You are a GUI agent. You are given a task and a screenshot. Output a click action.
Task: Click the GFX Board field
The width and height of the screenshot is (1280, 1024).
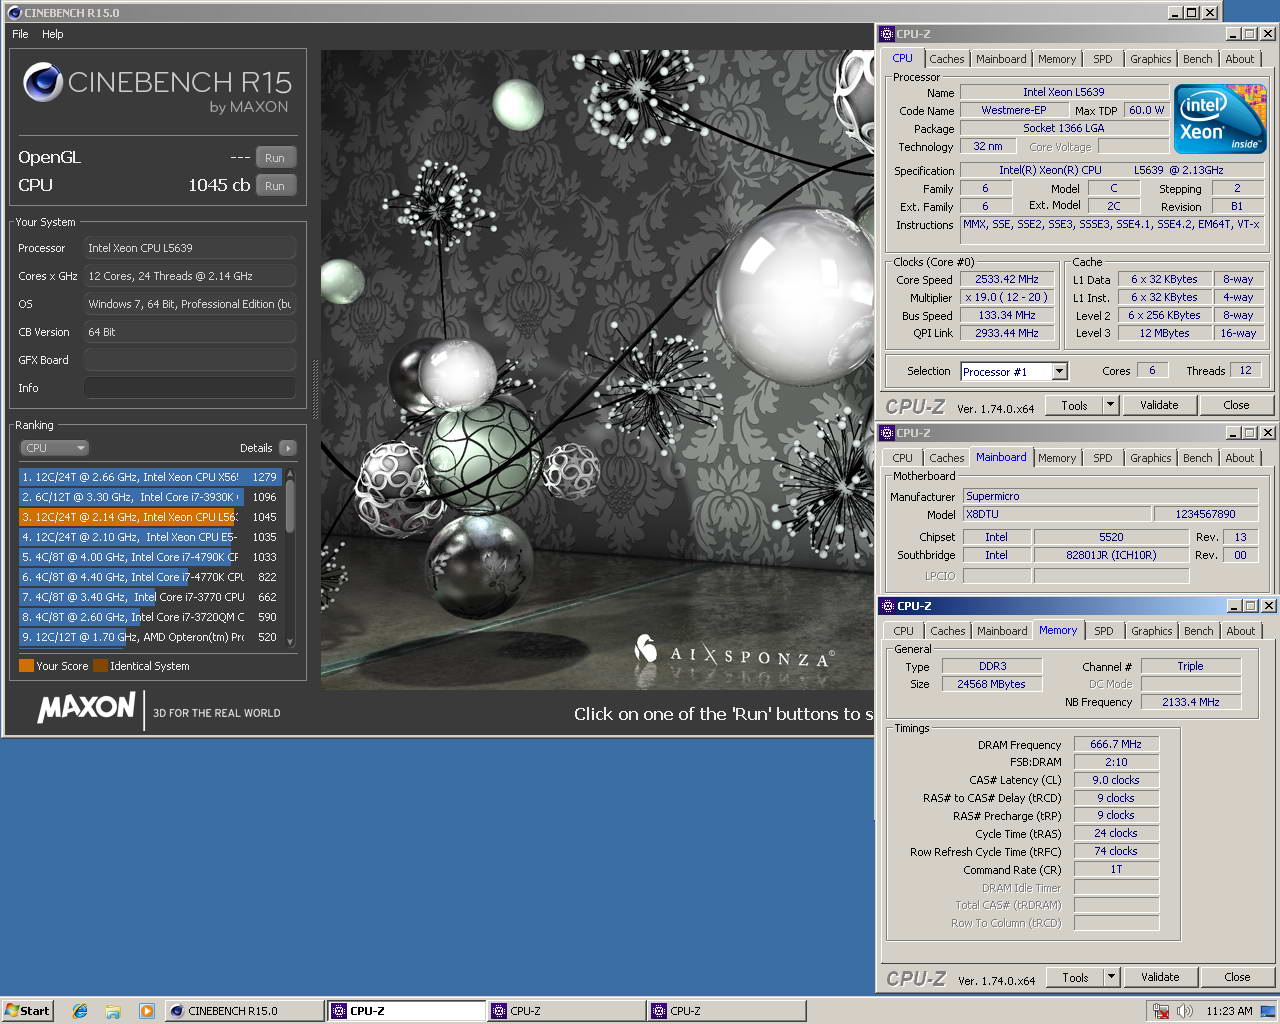click(x=190, y=360)
